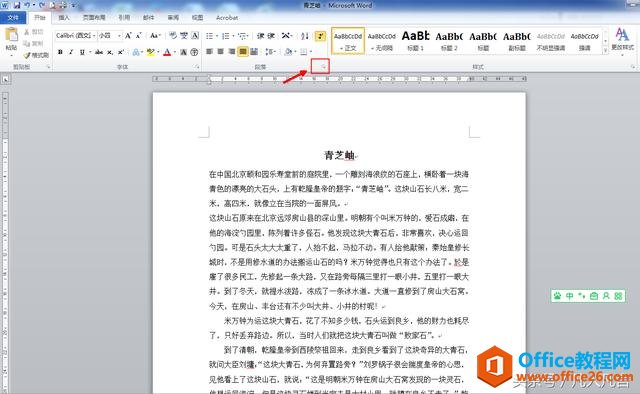
Task: Toggle strikethrough formatting
Action: (98, 52)
